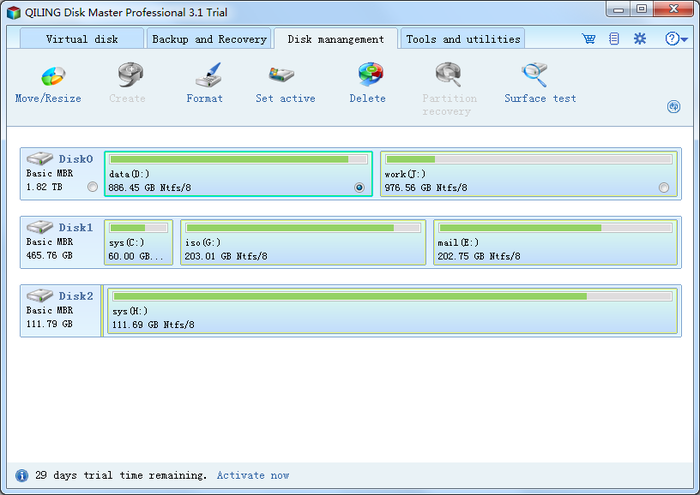Expand the help dropdown arrow
Screen dimensions: 700x495
pyautogui.click(x=684, y=40)
